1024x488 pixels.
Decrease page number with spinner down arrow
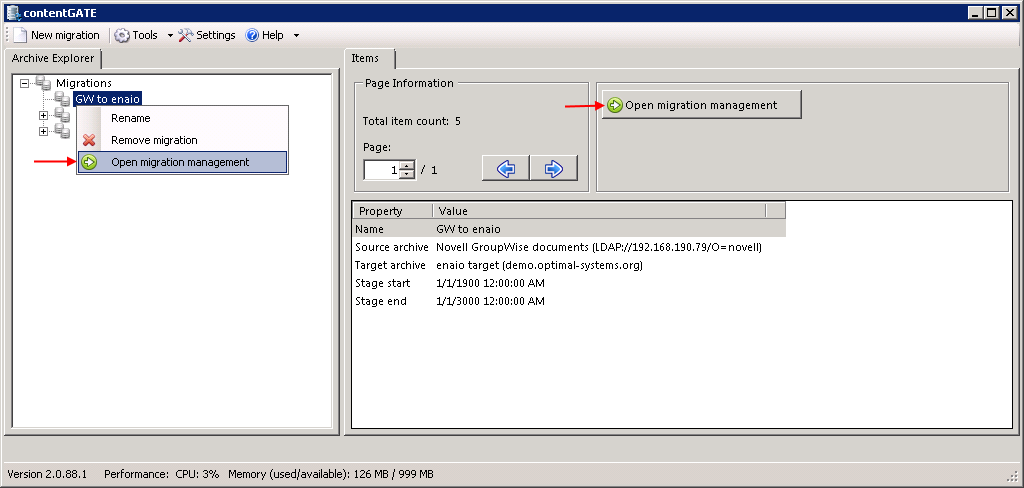pyautogui.click(x=408, y=174)
